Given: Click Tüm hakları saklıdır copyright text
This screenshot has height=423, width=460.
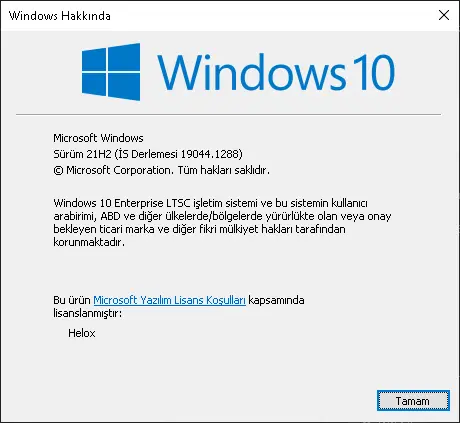Looking at the screenshot, I should (x=223, y=170).
